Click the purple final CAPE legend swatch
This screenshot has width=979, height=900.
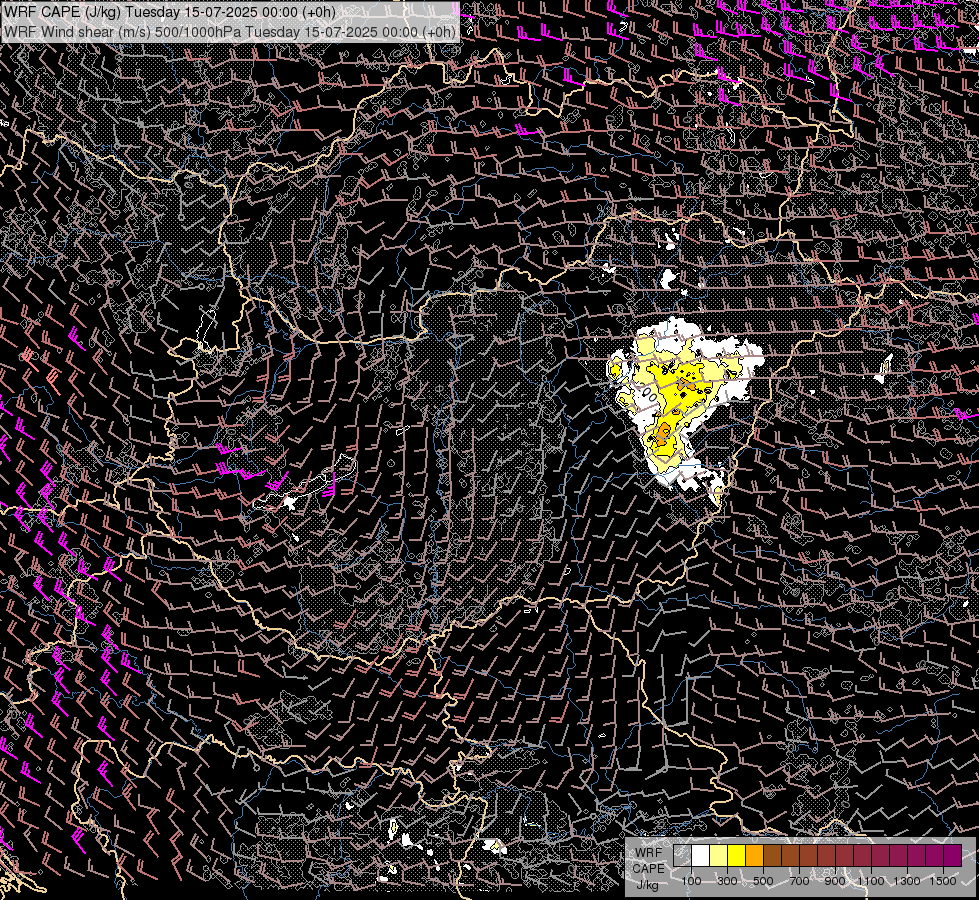952,855
